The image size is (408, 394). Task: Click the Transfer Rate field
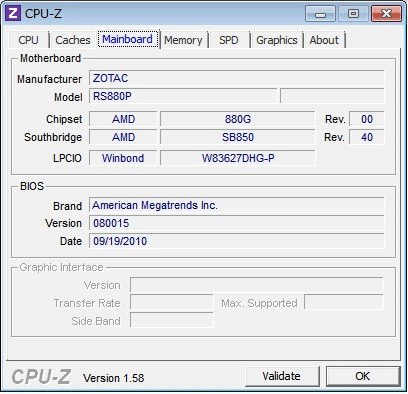171,302
